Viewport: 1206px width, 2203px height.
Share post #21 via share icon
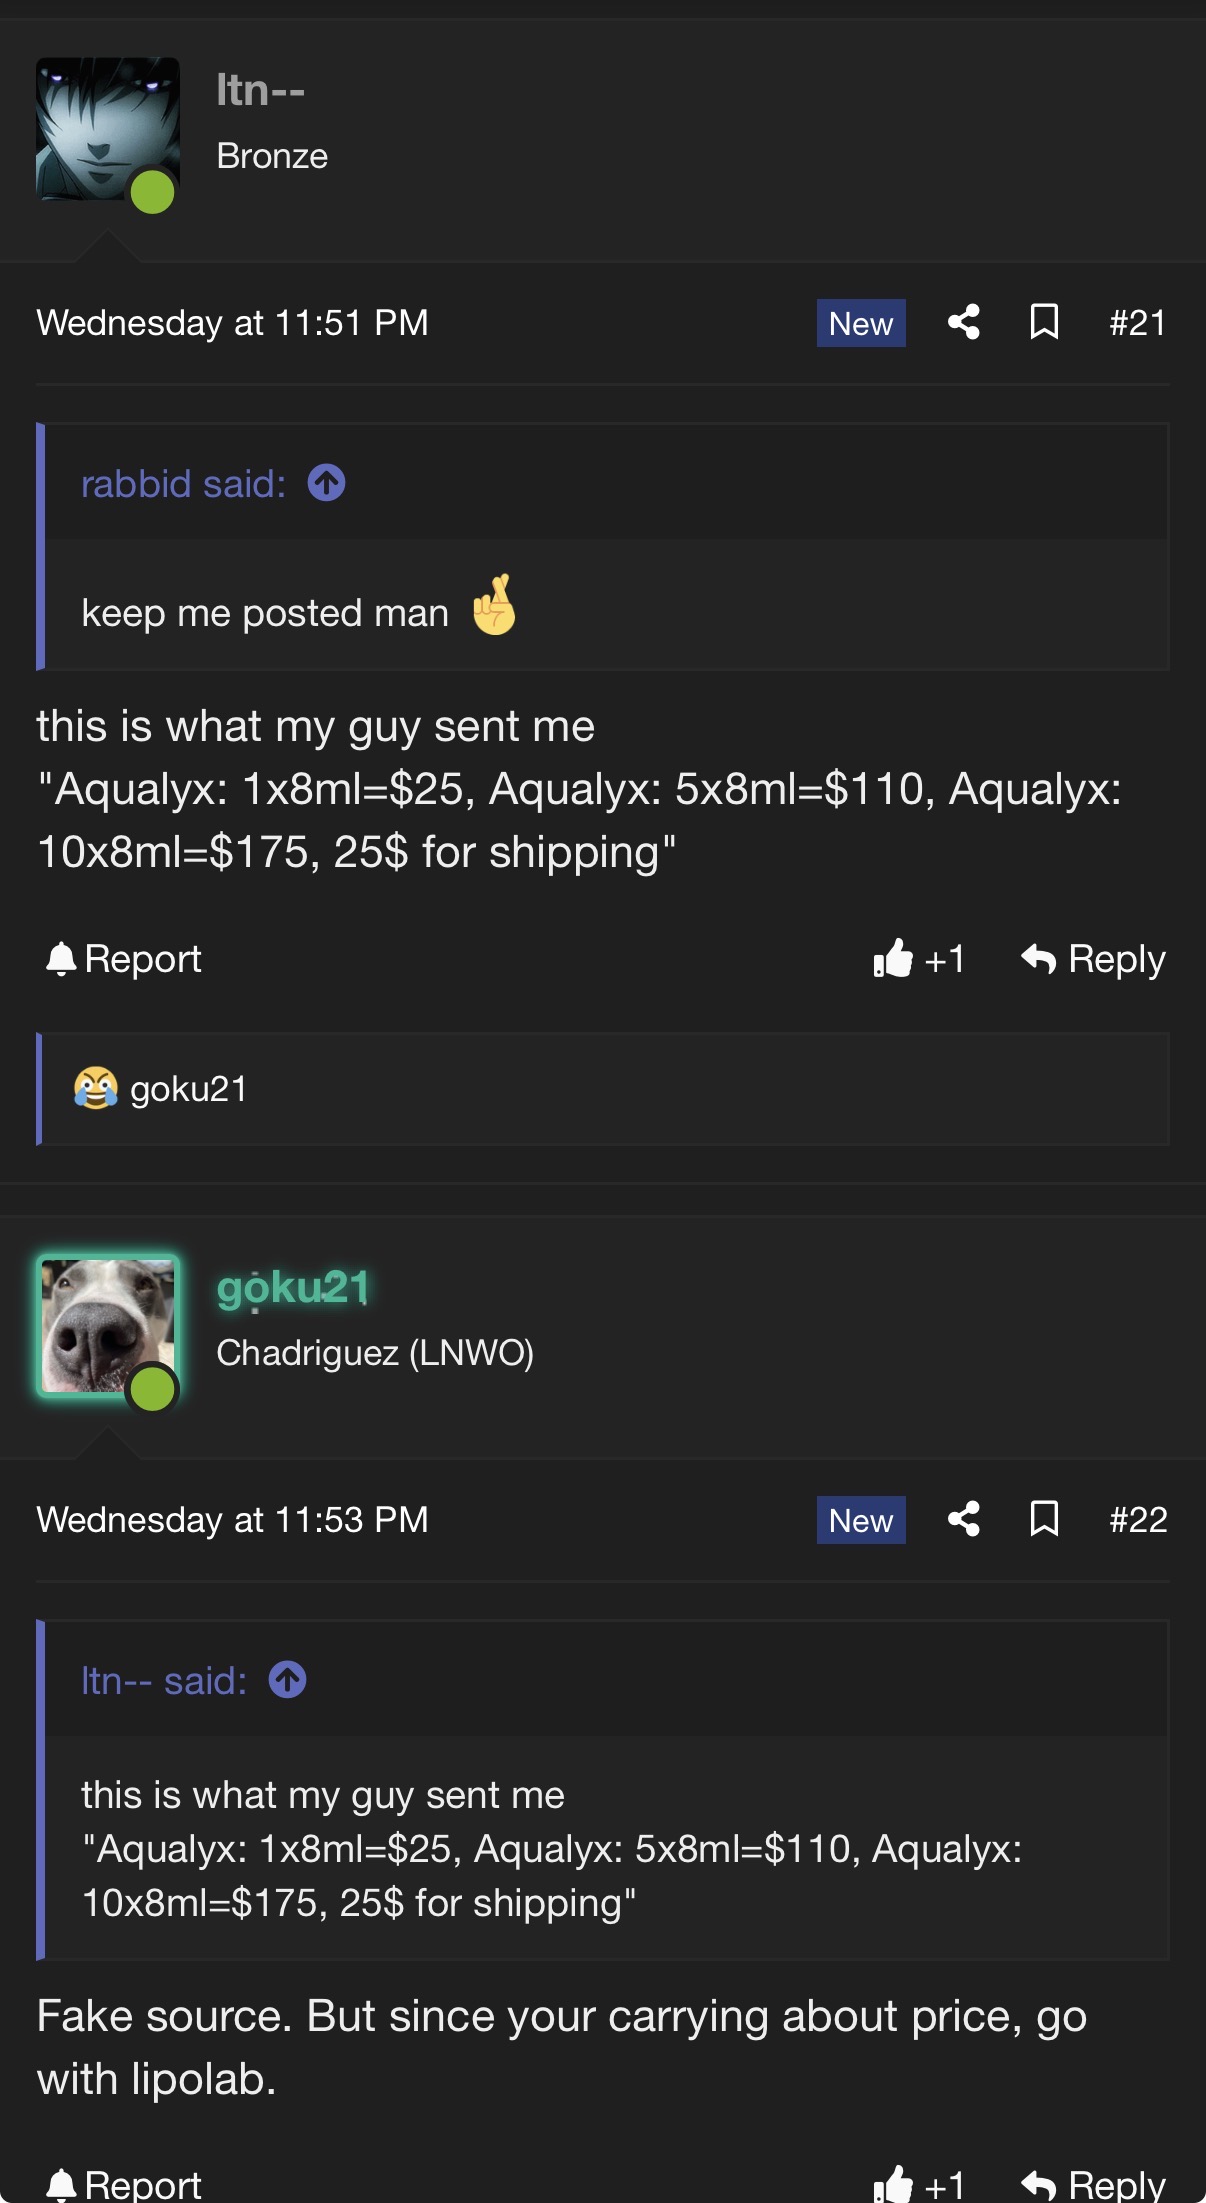[964, 323]
